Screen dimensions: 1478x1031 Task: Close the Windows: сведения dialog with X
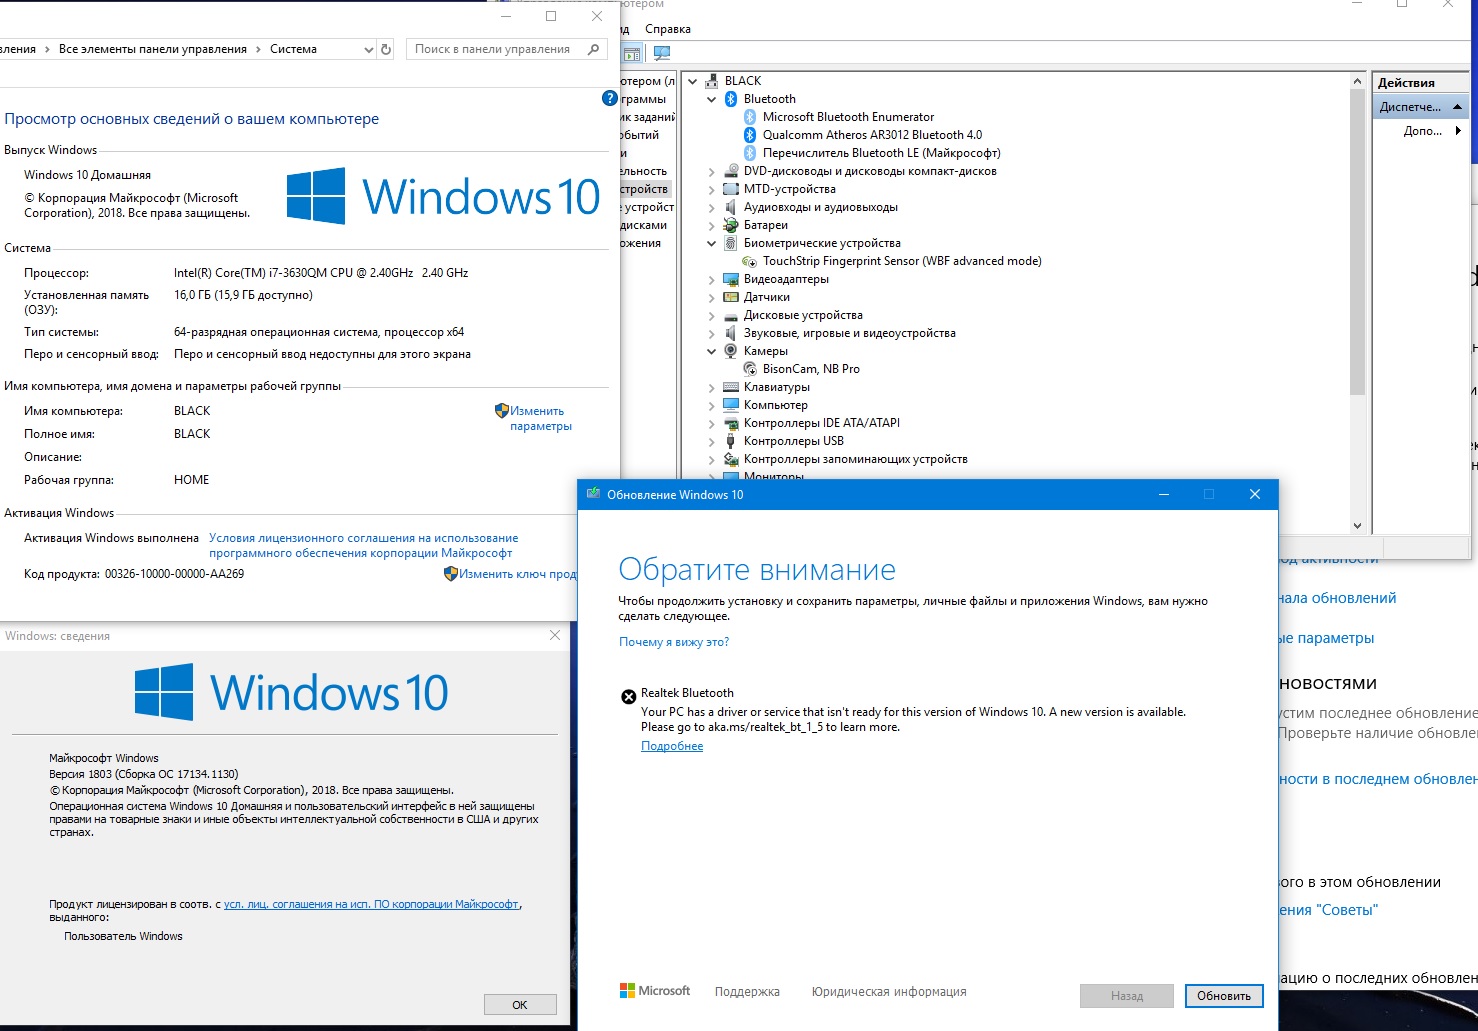[x=555, y=635]
